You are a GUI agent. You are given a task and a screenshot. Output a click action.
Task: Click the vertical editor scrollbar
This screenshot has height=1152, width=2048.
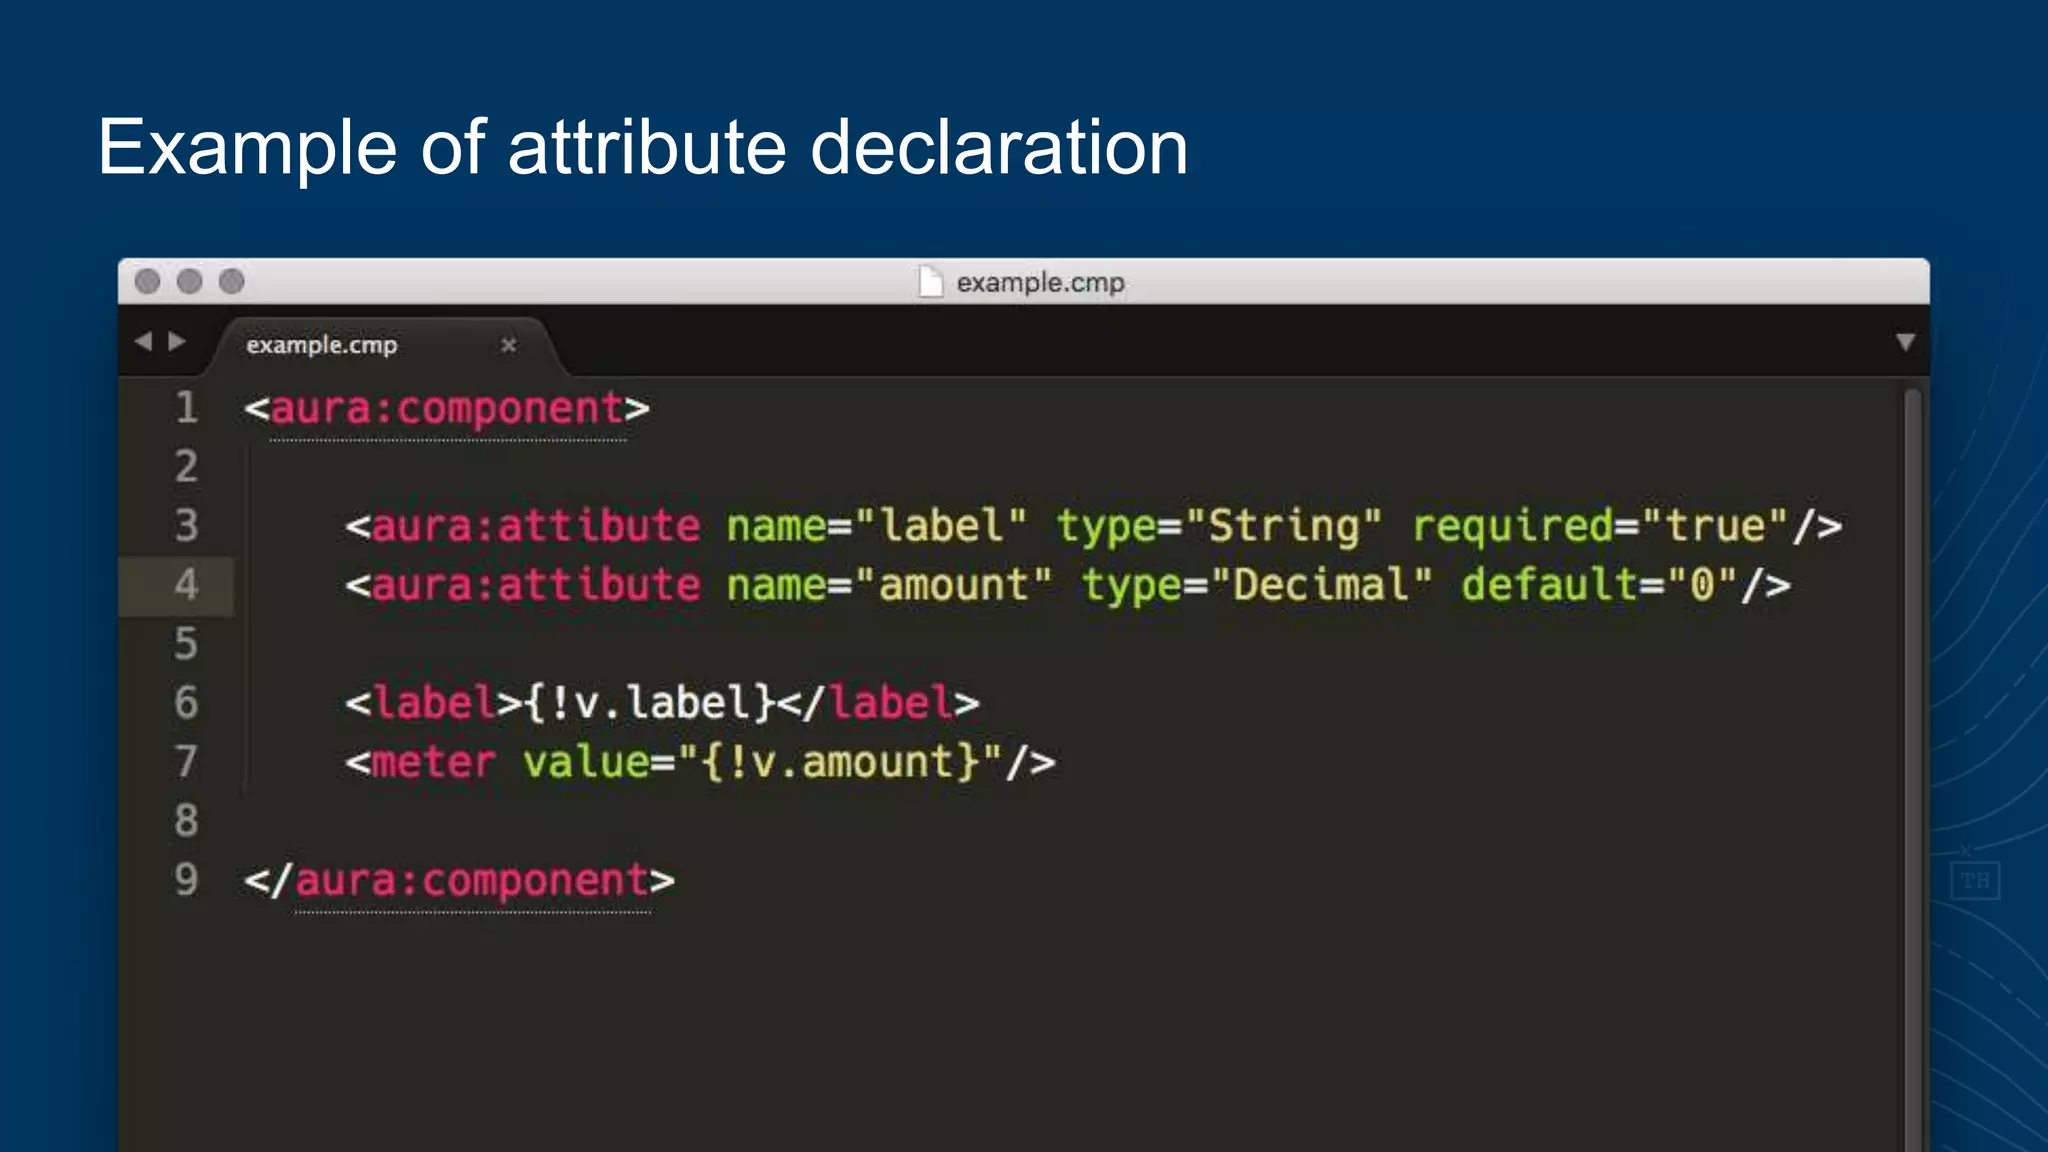pyautogui.click(x=1912, y=770)
